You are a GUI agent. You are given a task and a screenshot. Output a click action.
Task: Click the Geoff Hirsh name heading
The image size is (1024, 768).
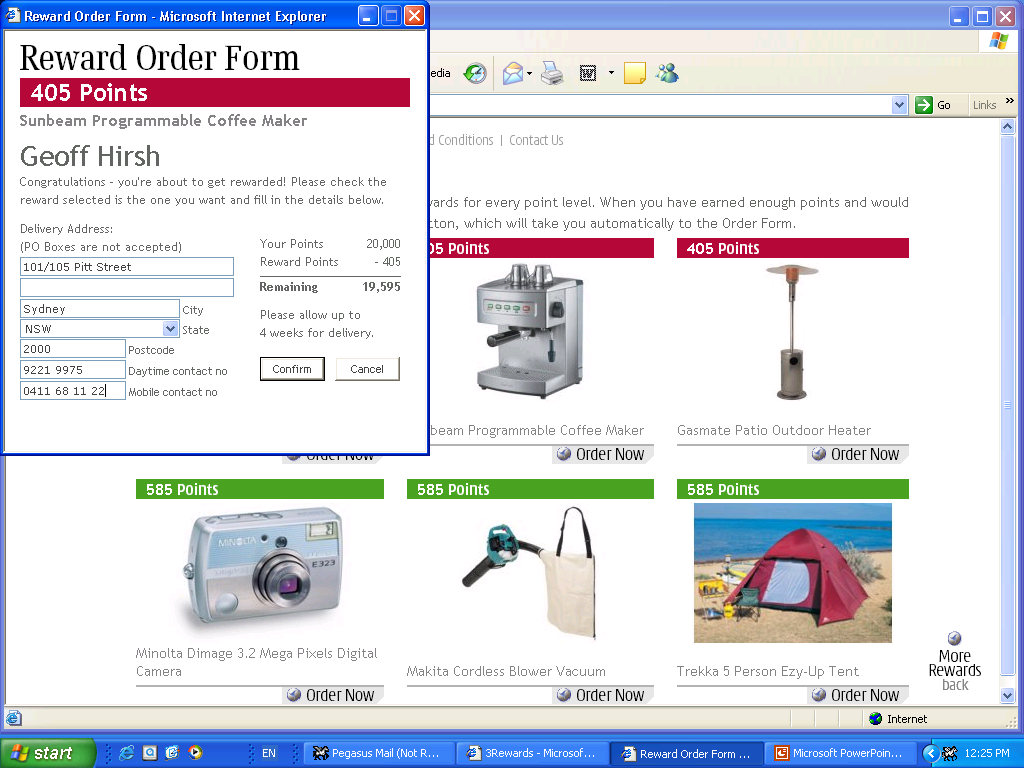coord(90,157)
